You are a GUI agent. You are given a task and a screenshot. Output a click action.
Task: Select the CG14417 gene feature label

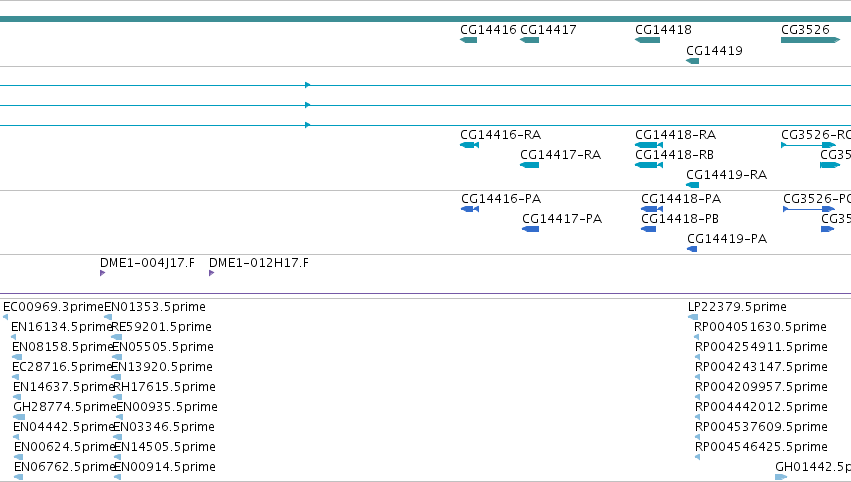[x=548, y=30]
